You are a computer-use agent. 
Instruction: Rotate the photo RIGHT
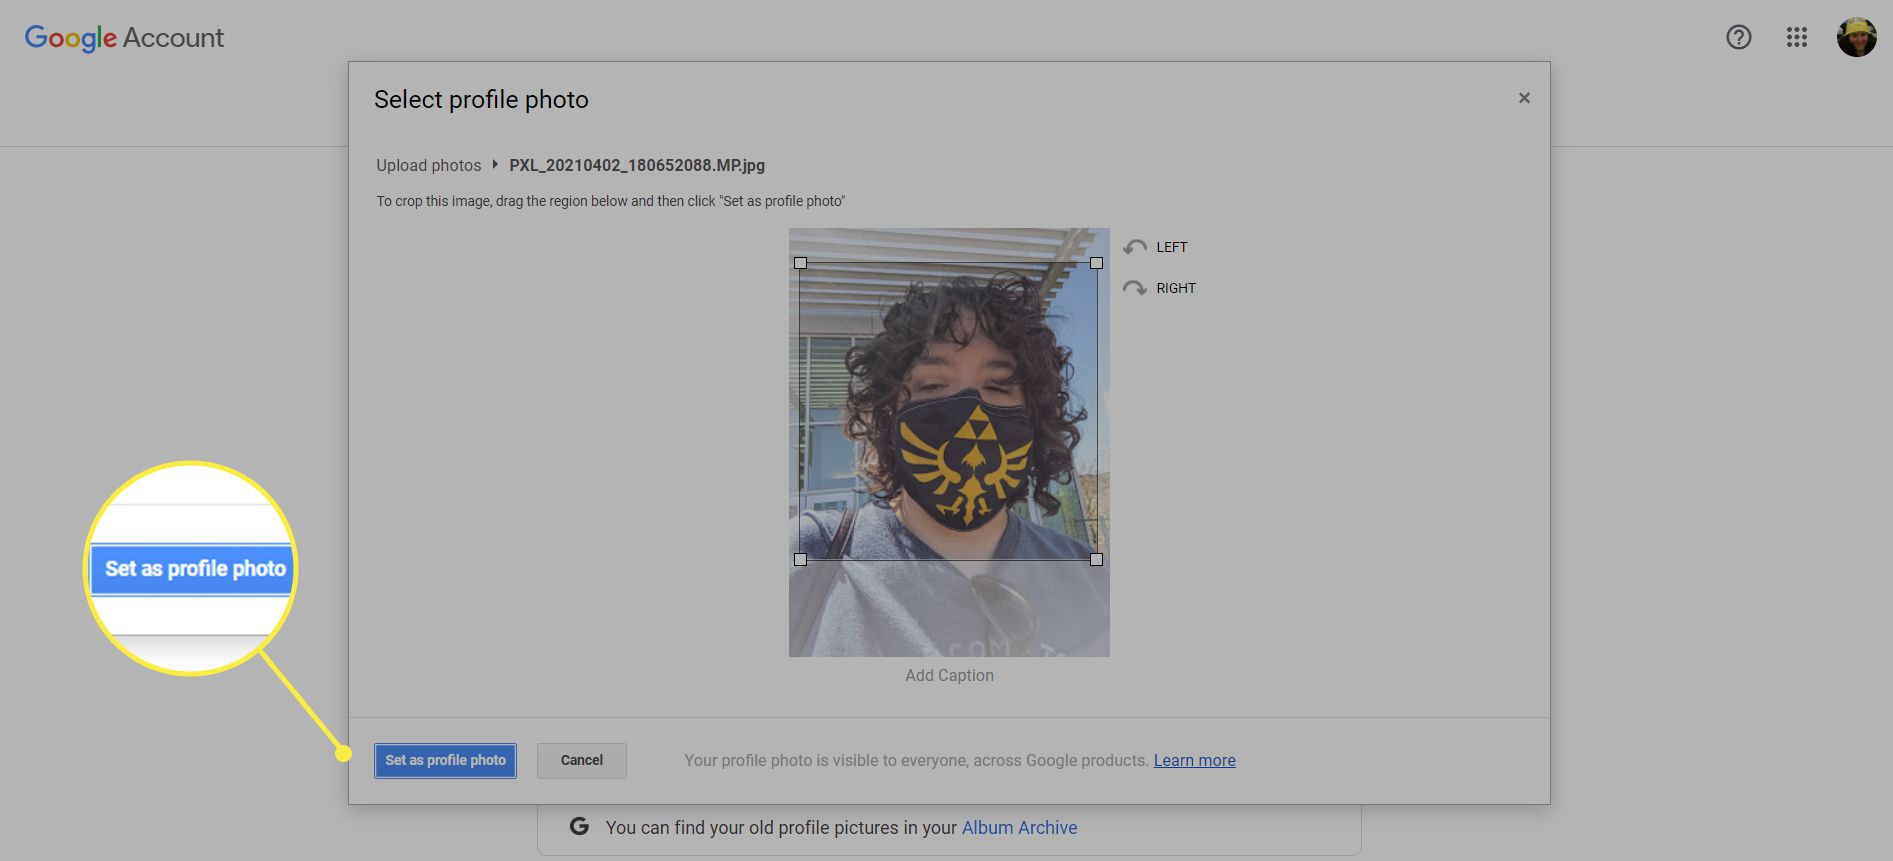(1160, 288)
